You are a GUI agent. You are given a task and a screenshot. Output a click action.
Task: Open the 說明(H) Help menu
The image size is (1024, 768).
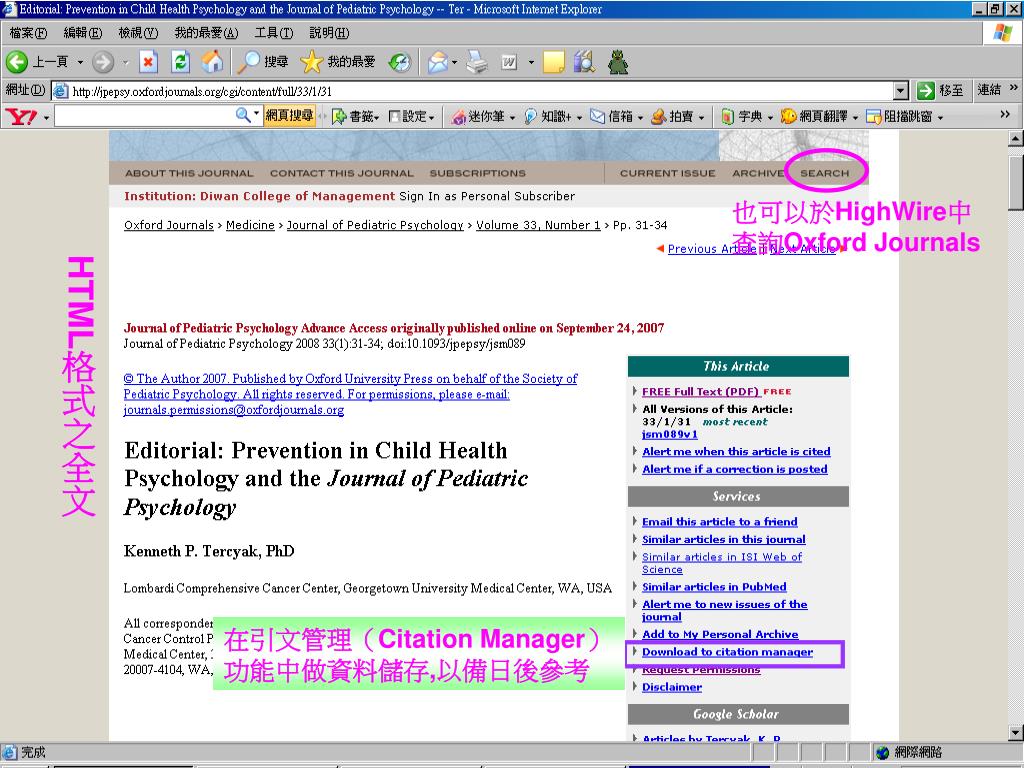click(329, 33)
